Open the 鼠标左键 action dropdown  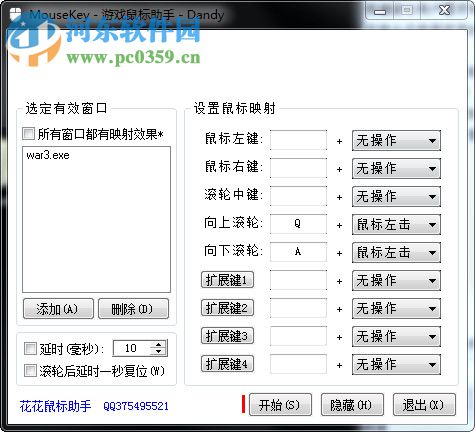coord(396,140)
